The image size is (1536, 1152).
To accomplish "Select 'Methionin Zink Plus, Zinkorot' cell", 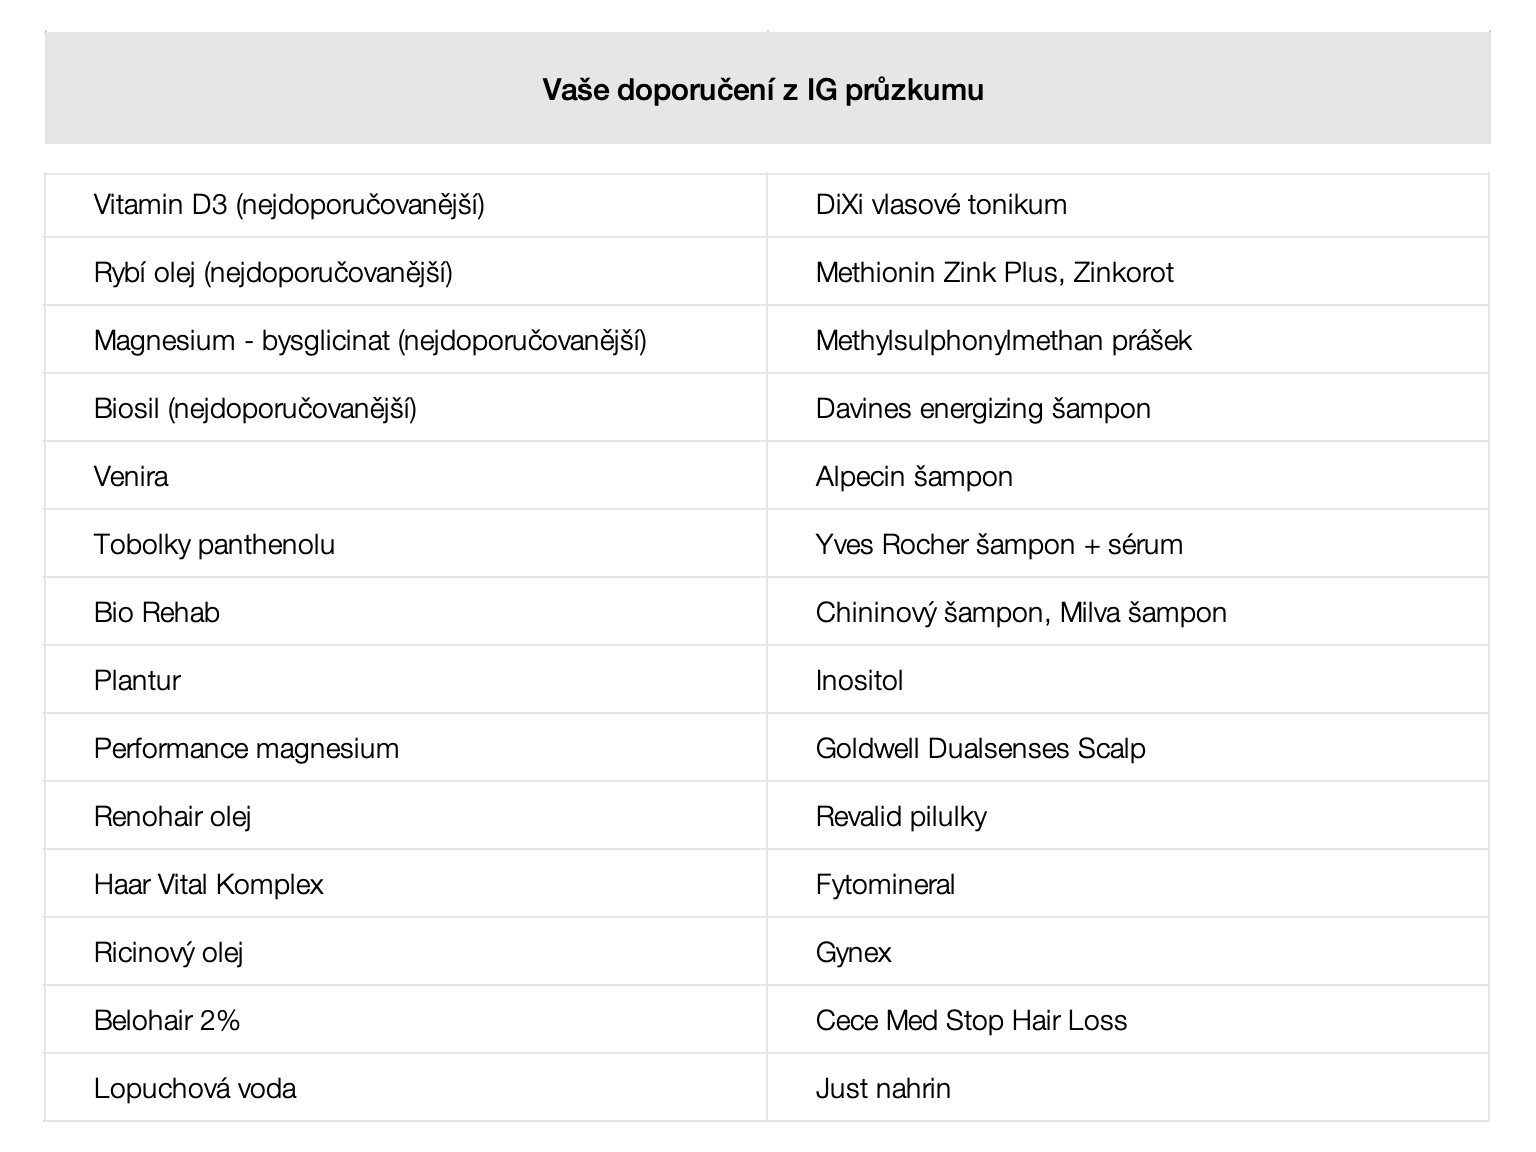I will (x=994, y=273).
